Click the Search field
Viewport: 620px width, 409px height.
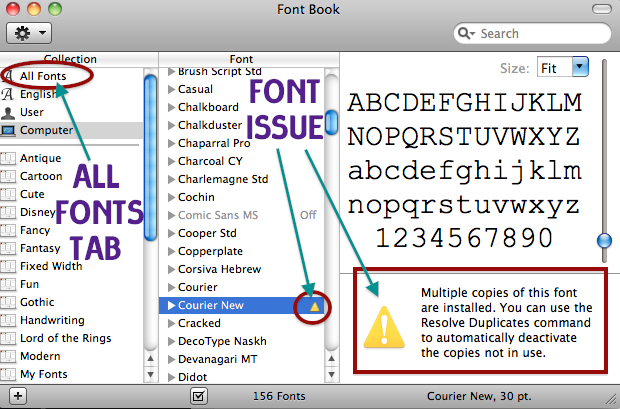532,34
